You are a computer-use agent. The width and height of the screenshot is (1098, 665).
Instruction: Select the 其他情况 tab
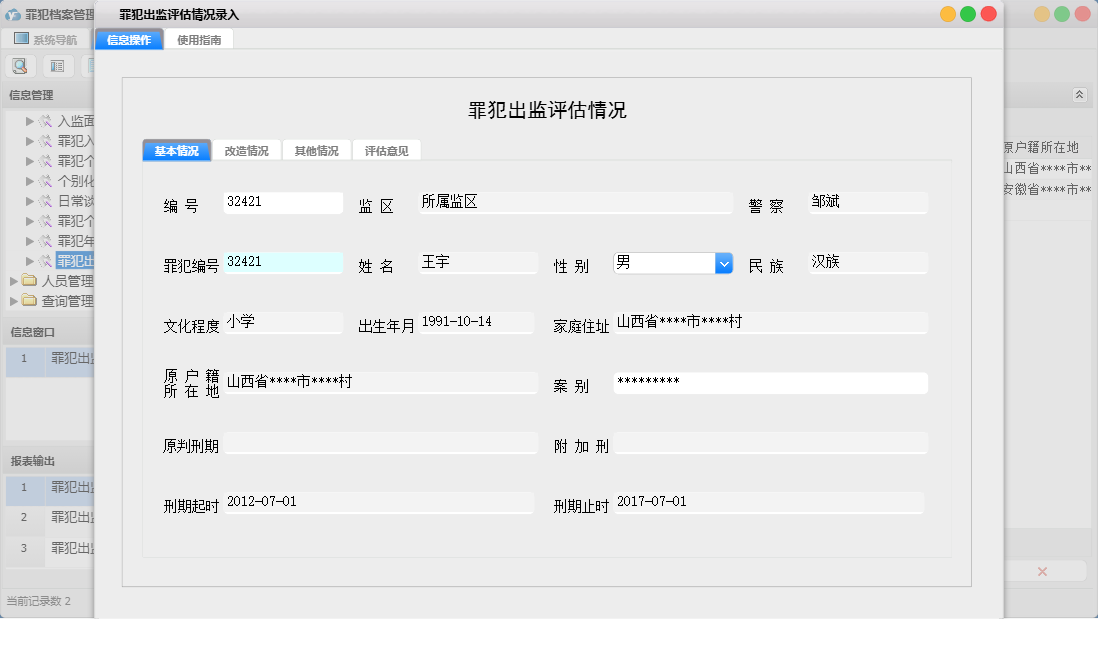(x=318, y=149)
